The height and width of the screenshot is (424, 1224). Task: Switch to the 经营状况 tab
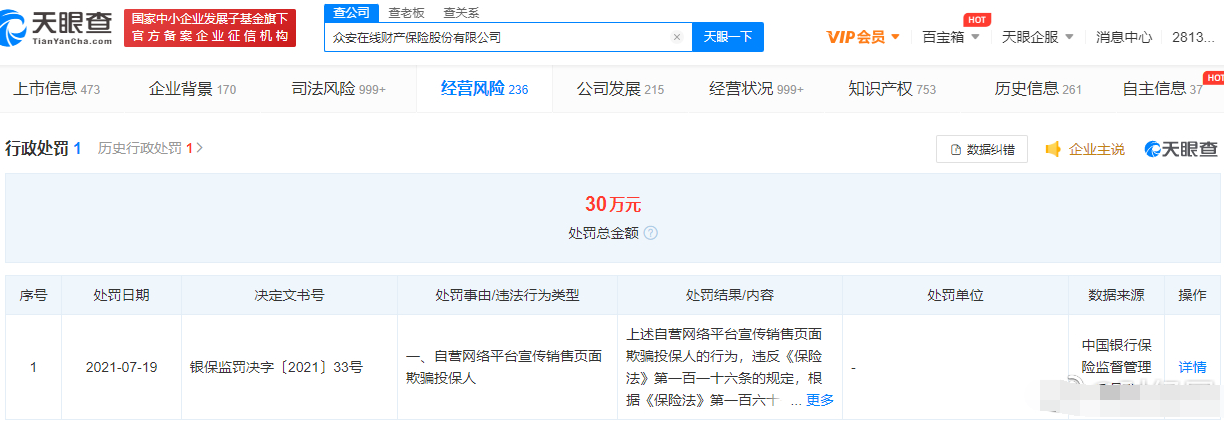click(x=756, y=89)
